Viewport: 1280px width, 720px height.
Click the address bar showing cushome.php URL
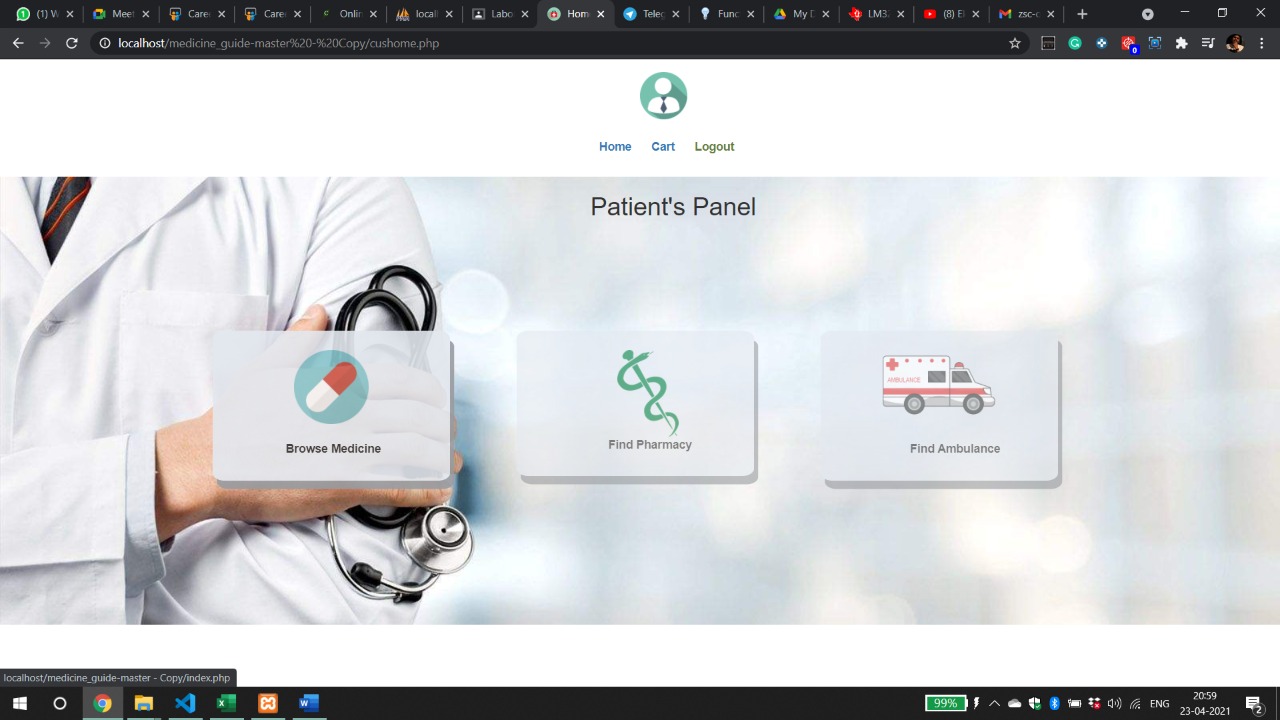pos(560,43)
